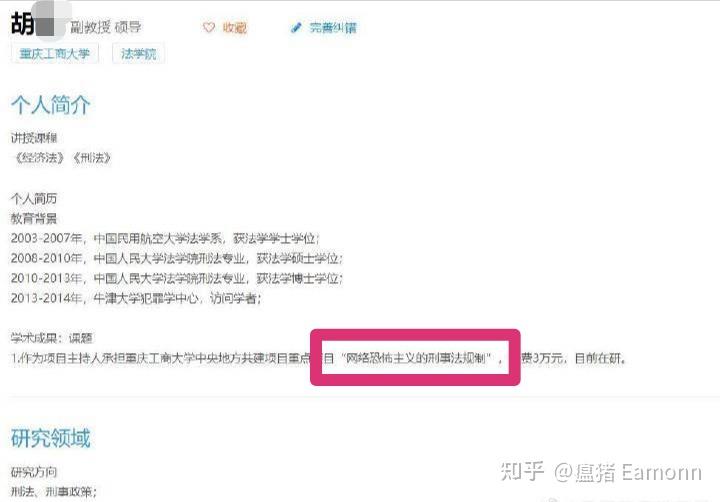720x502 pixels.
Task: Select the 法学院 tag
Action: (x=138, y=54)
